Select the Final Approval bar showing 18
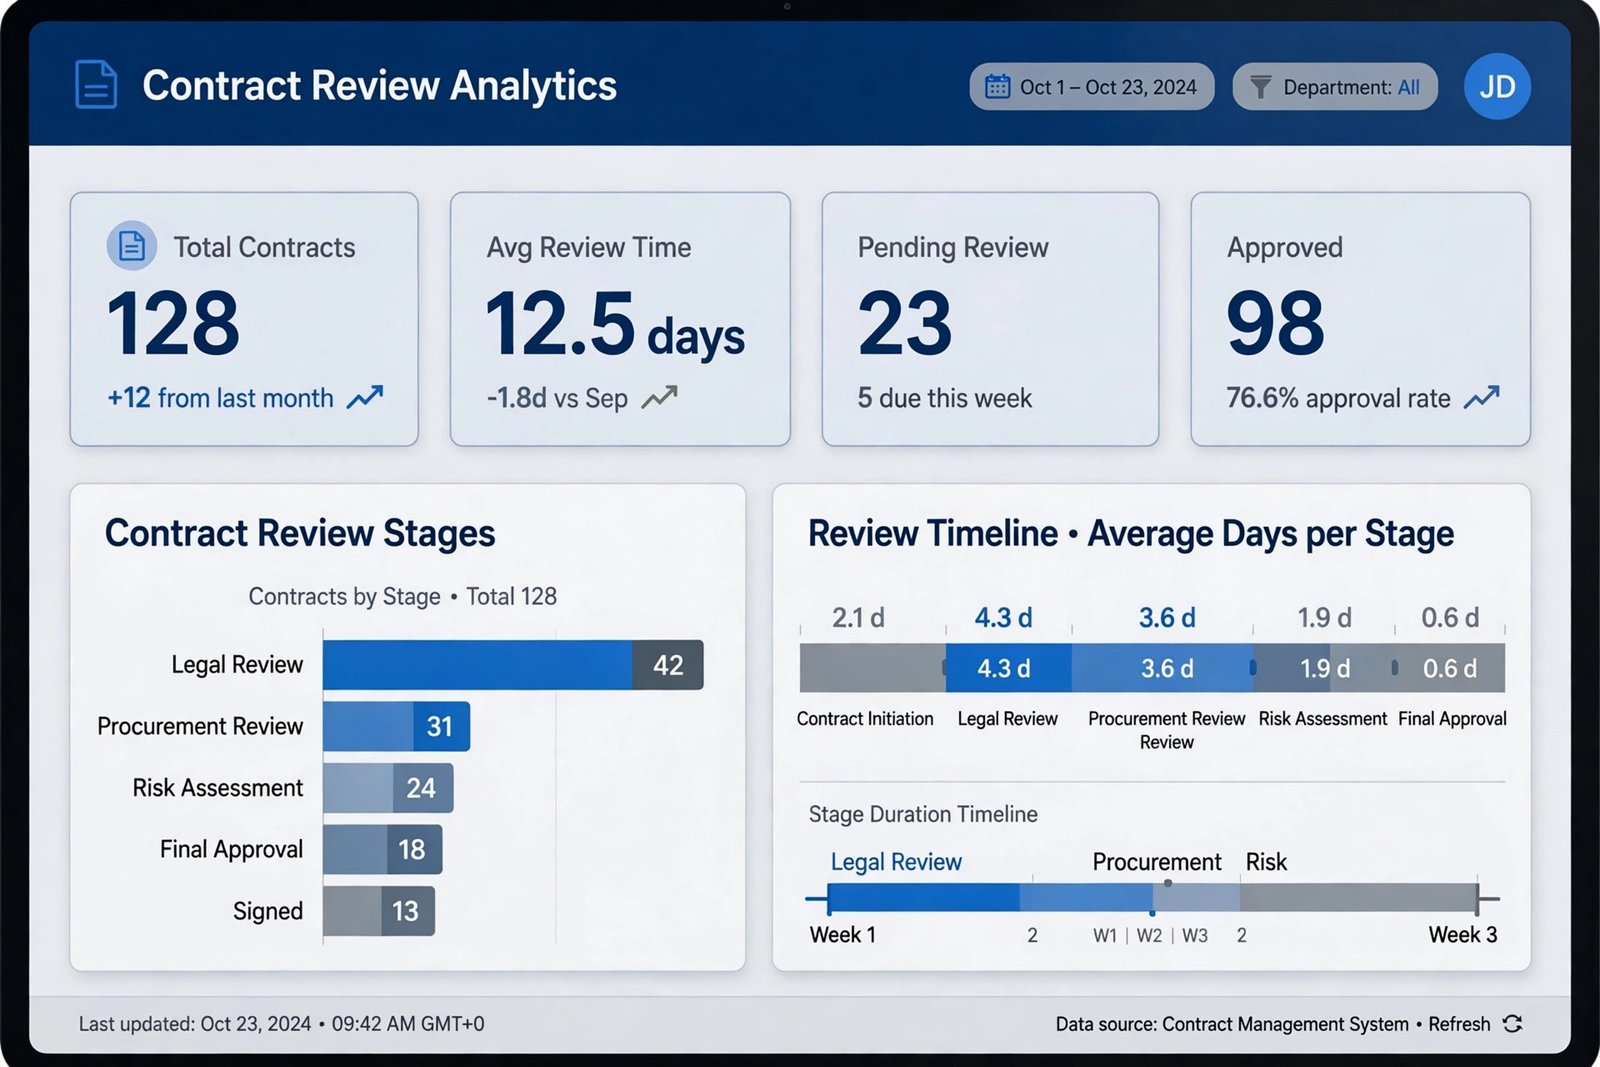 382,849
